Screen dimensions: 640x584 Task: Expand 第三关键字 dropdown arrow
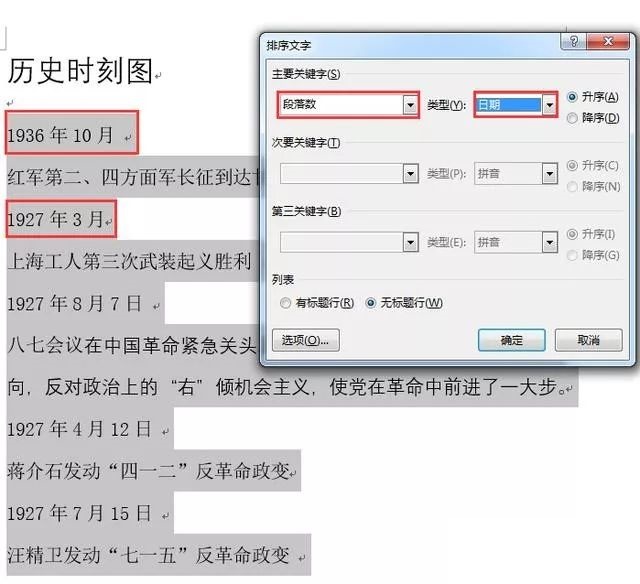point(410,243)
